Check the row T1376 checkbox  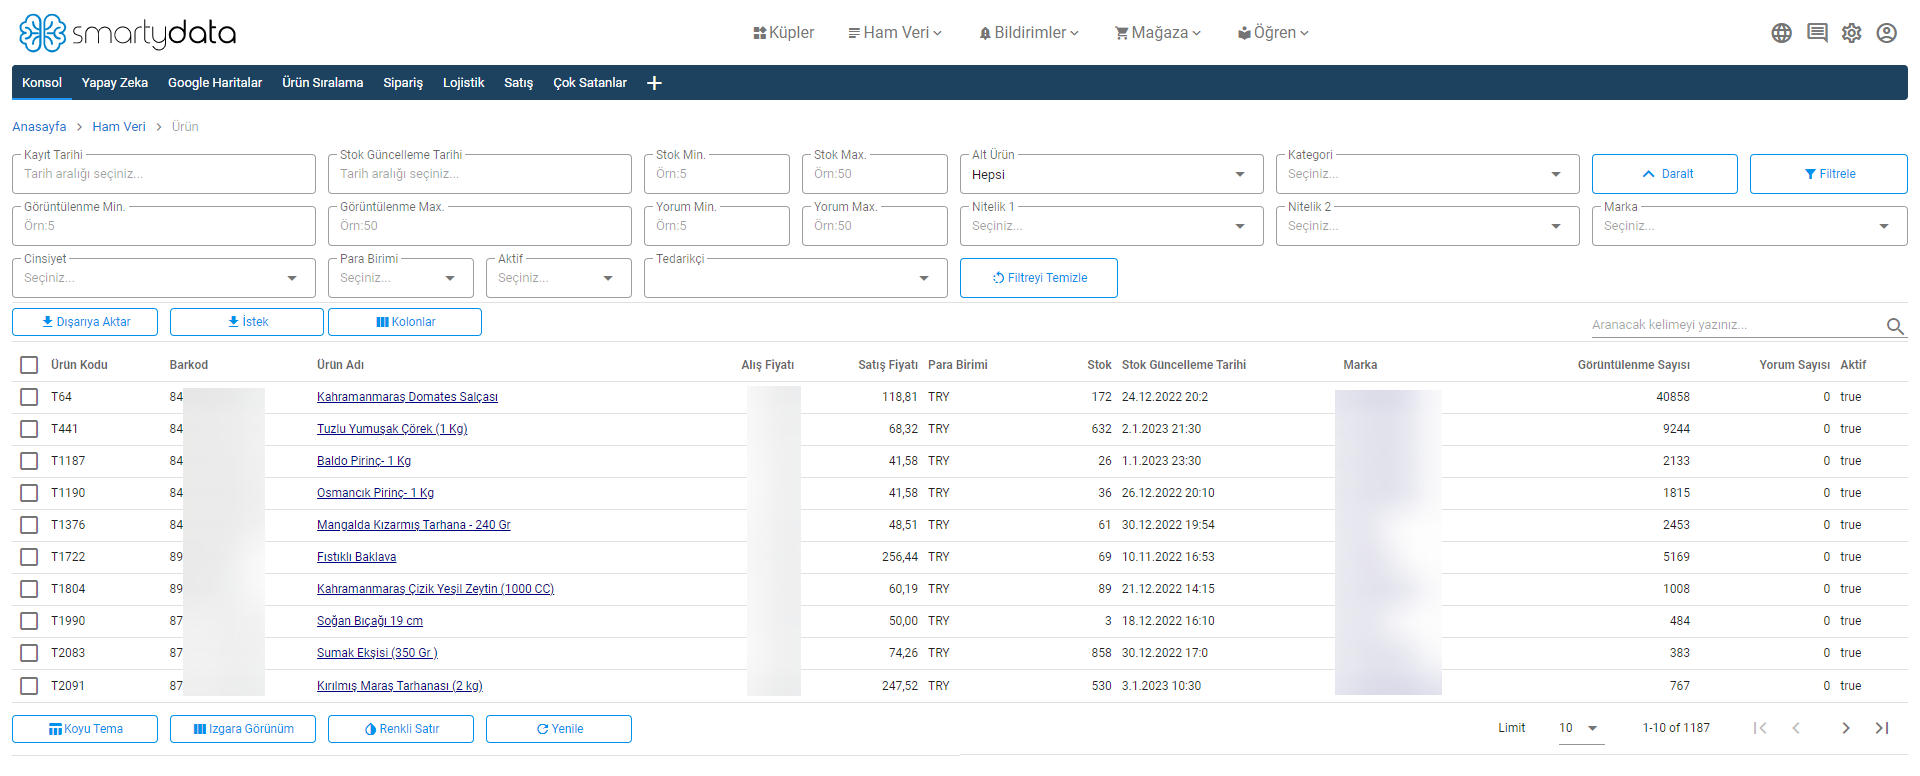click(29, 525)
